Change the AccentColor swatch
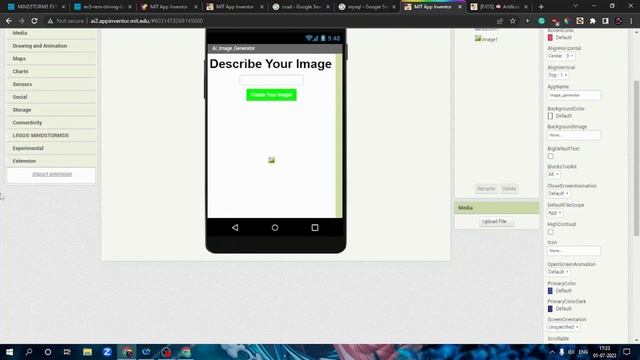The height and width of the screenshot is (360, 640). tap(550, 38)
